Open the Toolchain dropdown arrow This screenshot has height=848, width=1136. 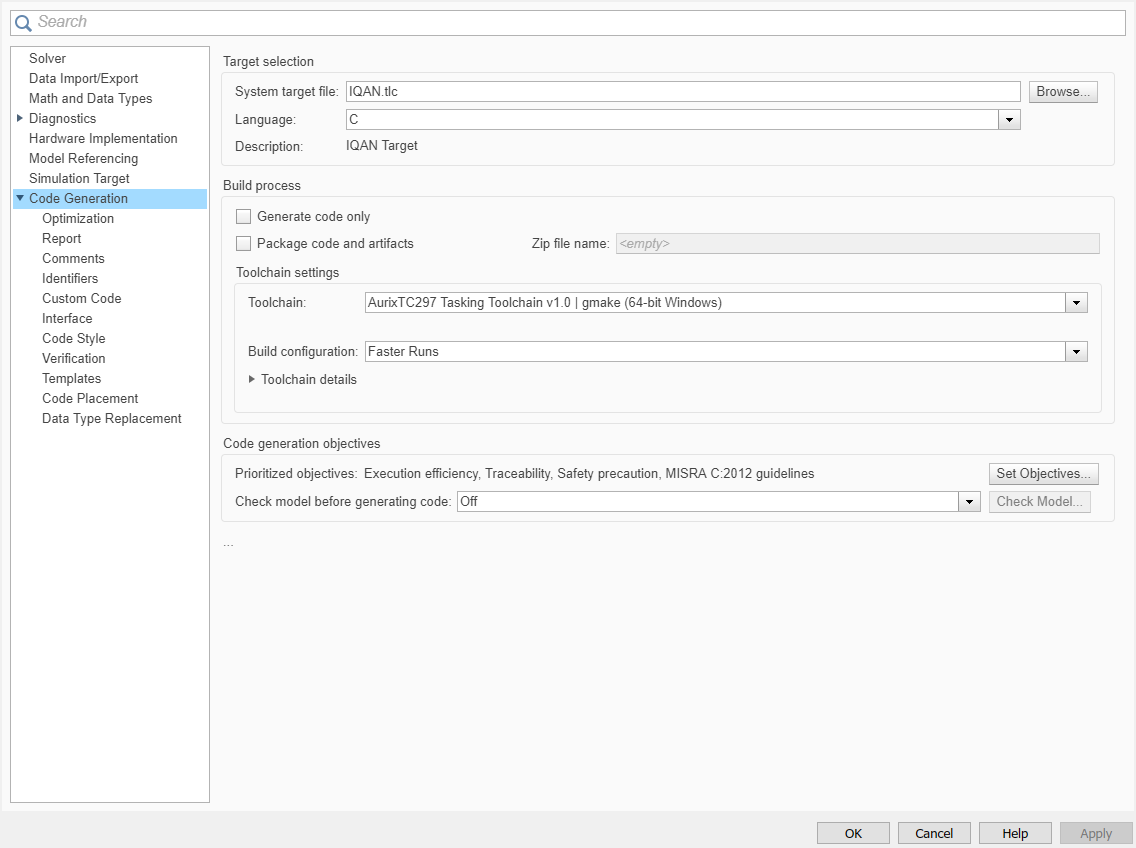1076,302
